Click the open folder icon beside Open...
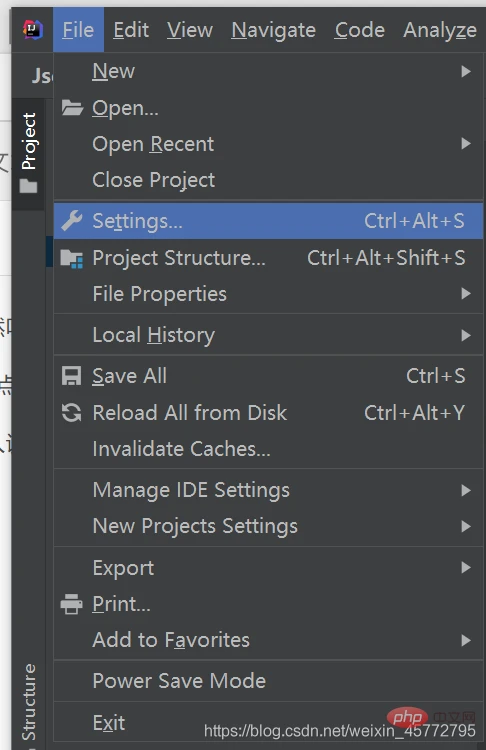Viewport: 486px width, 750px height. (72, 108)
